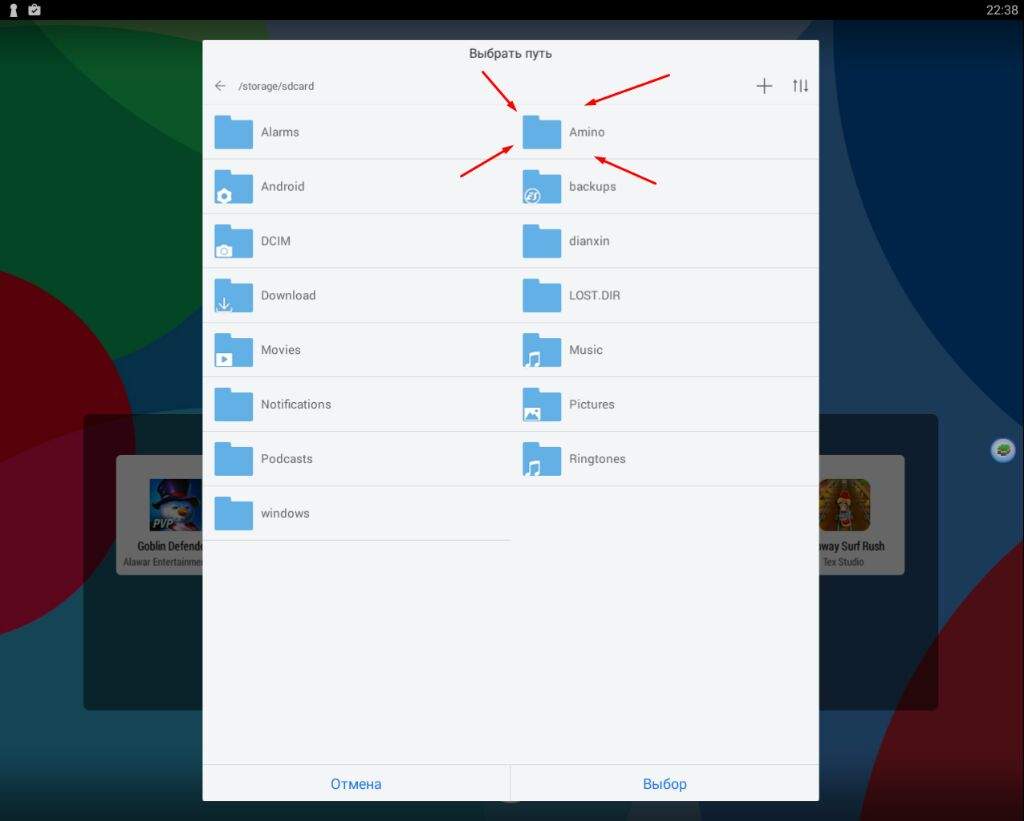The image size is (1024, 821).
Task: Open the Music folder icon
Action: 541,350
